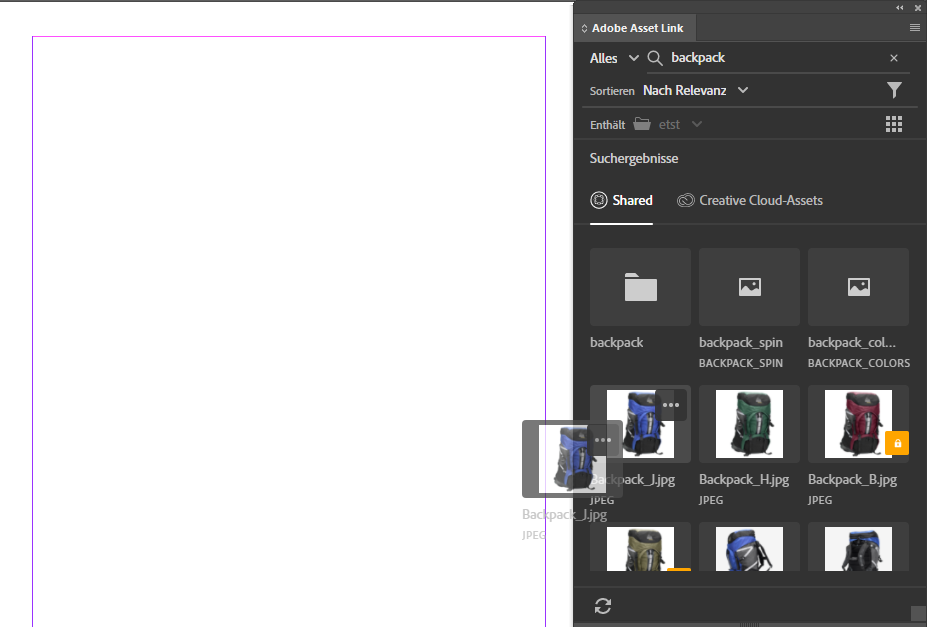The image size is (927, 627).
Task: Open the filter funnel icon
Action: tap(894, 89)
